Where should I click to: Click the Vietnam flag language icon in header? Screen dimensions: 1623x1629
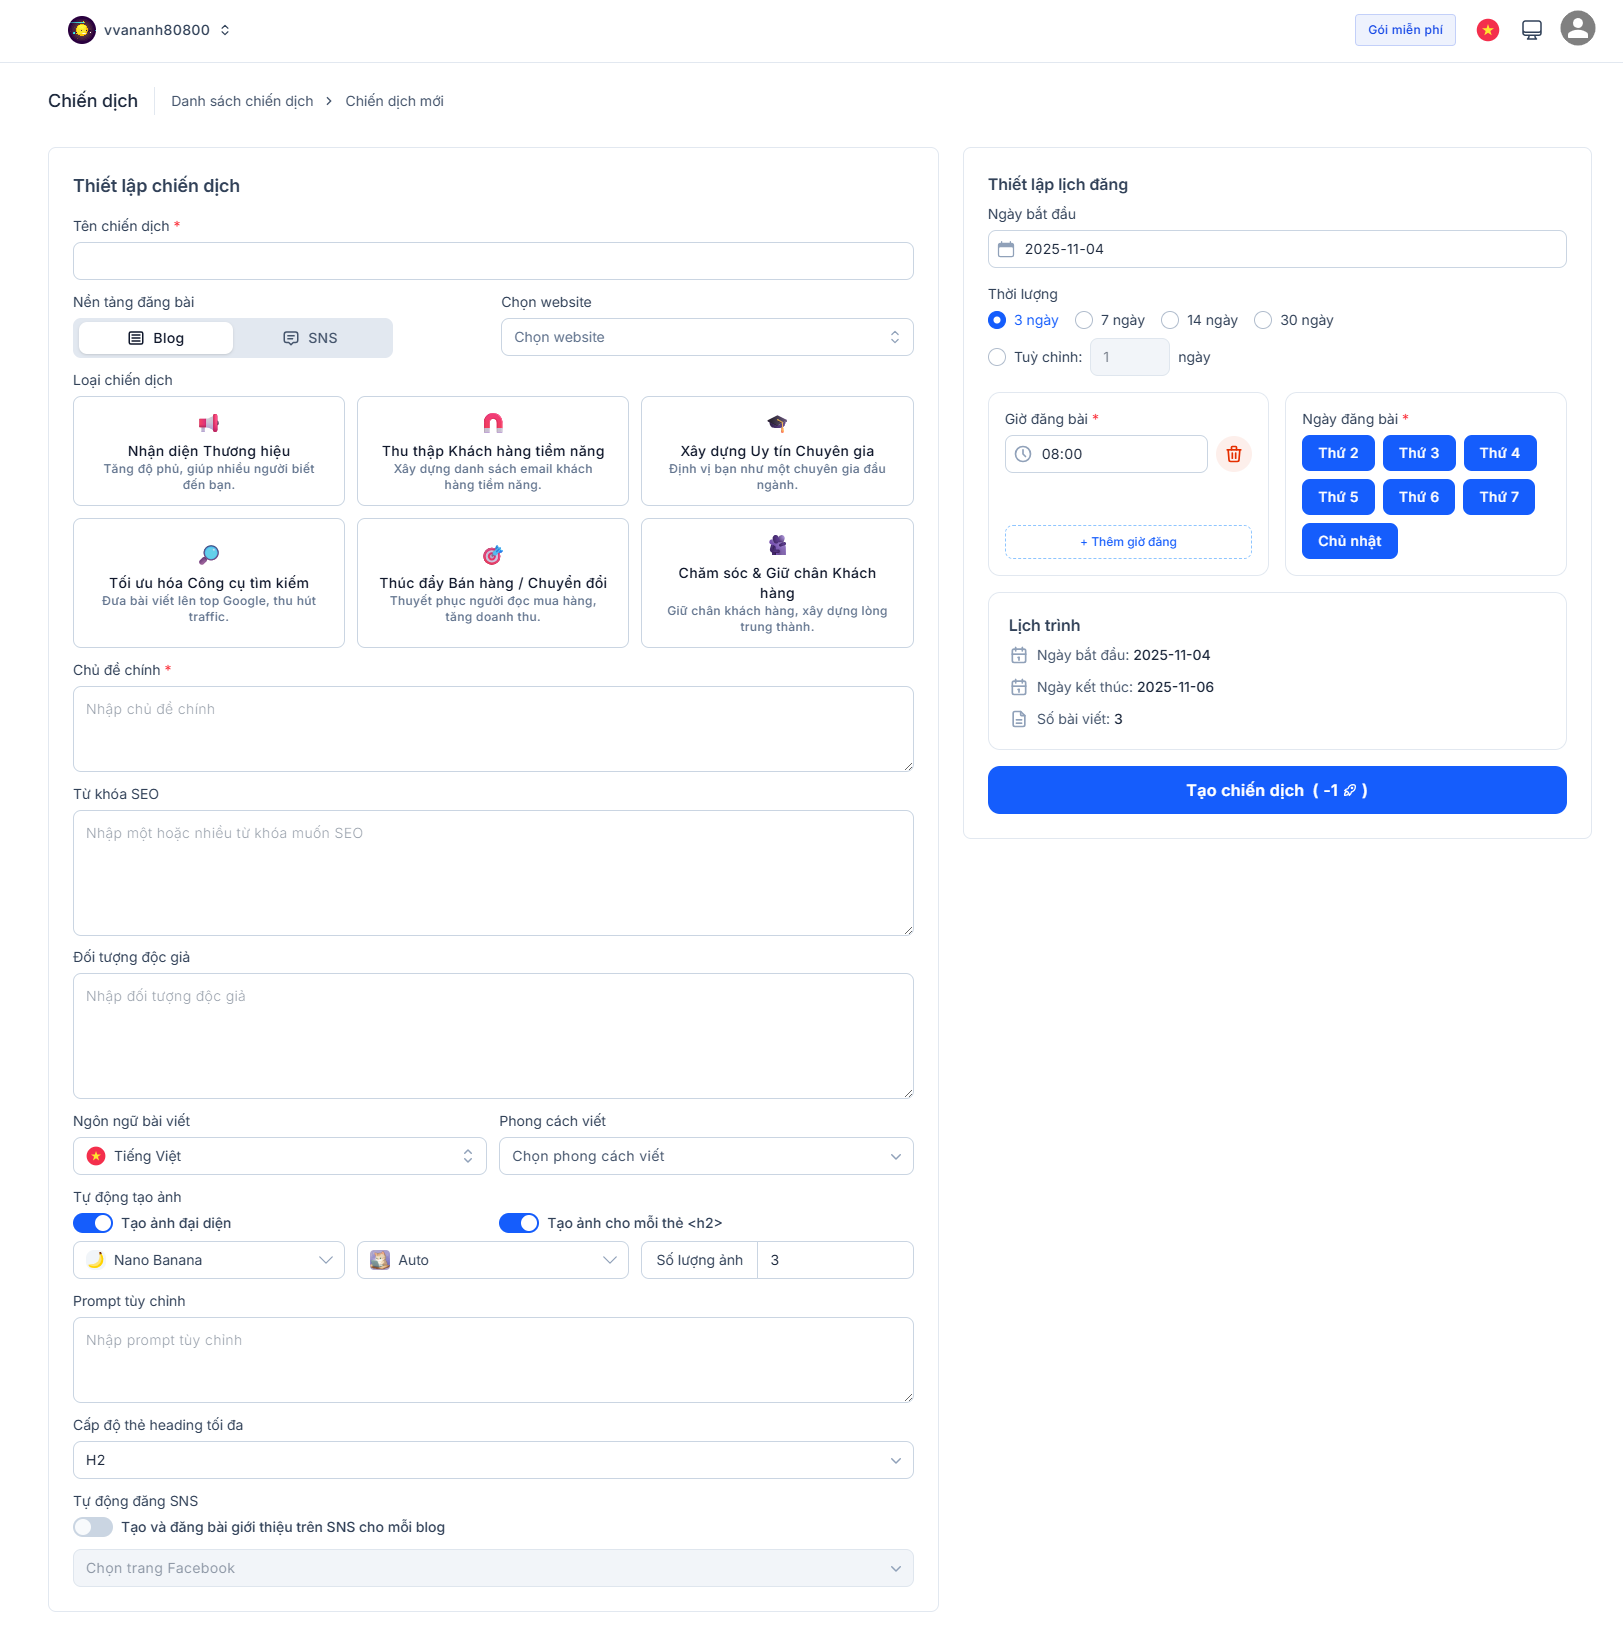click(1487, 30)
